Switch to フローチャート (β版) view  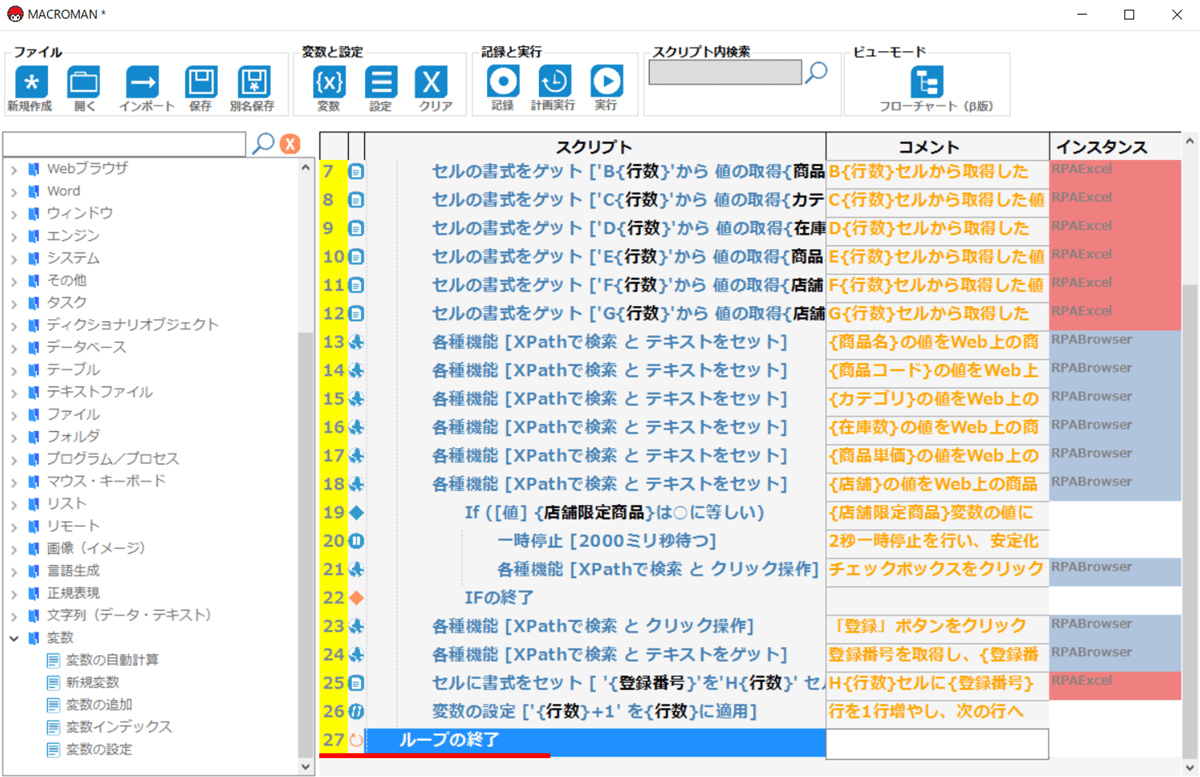[927, 82]
